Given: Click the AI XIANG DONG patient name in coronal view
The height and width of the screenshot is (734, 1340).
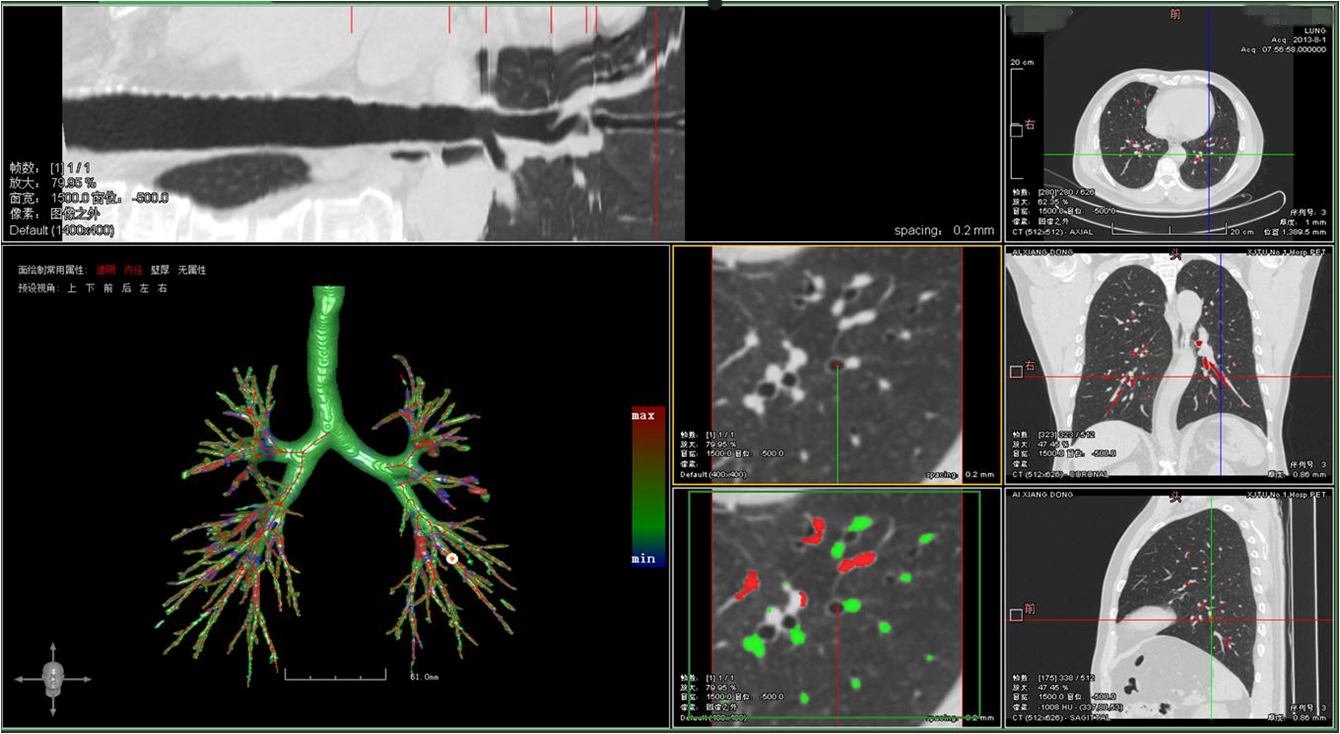Looking at the screenshot, I should [x=1042, y=254].
